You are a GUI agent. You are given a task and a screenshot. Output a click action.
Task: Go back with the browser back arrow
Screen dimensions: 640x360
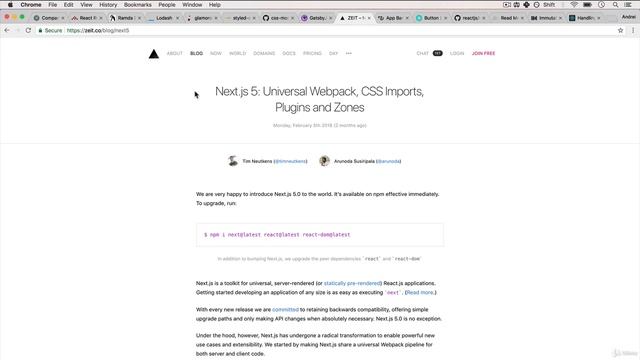click(7, 30)
